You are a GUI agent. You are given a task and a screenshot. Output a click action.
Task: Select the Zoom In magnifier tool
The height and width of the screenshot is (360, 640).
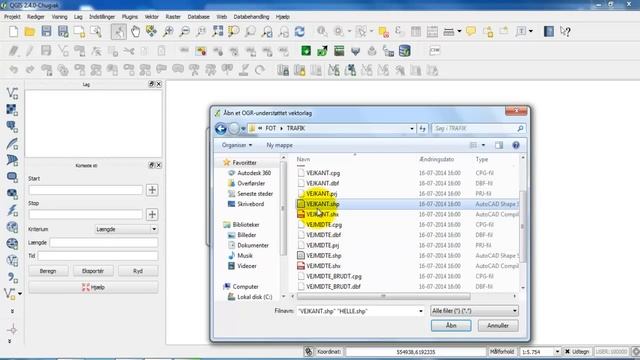(x=168, y=31)
